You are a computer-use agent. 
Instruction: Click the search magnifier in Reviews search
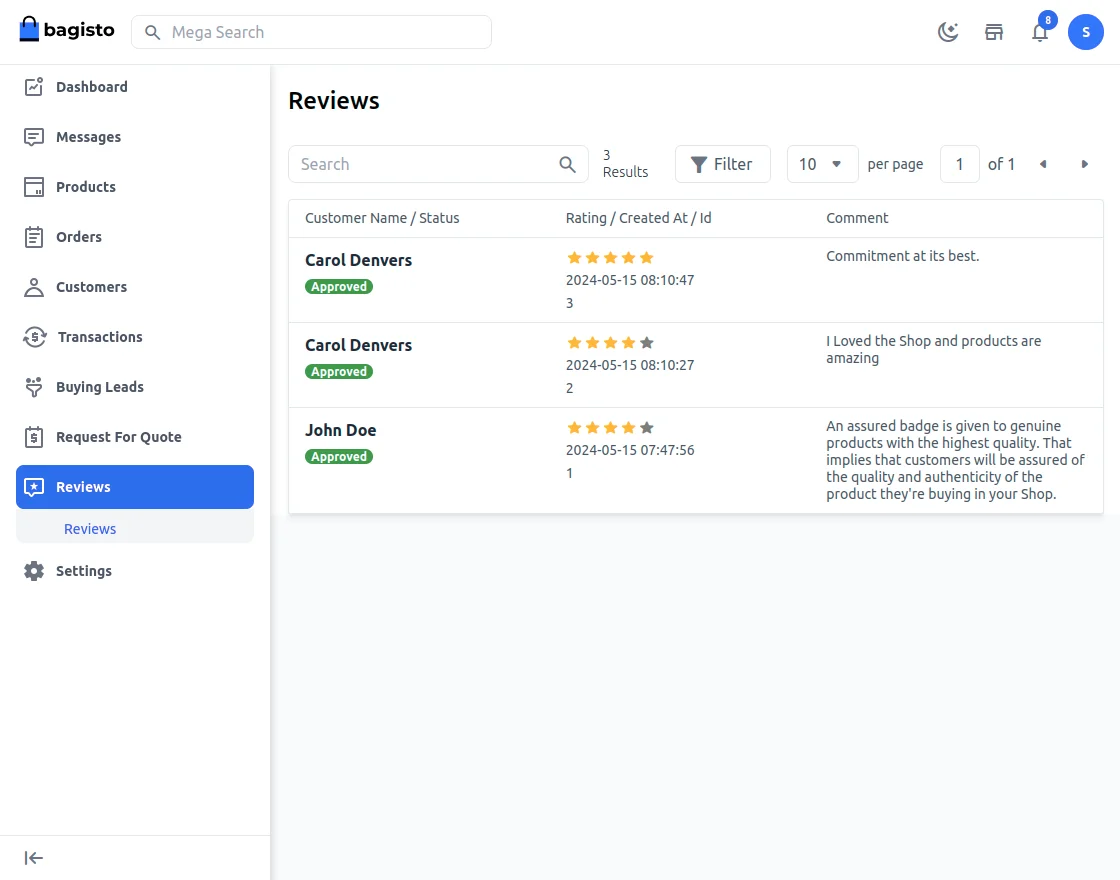[567, 164]
